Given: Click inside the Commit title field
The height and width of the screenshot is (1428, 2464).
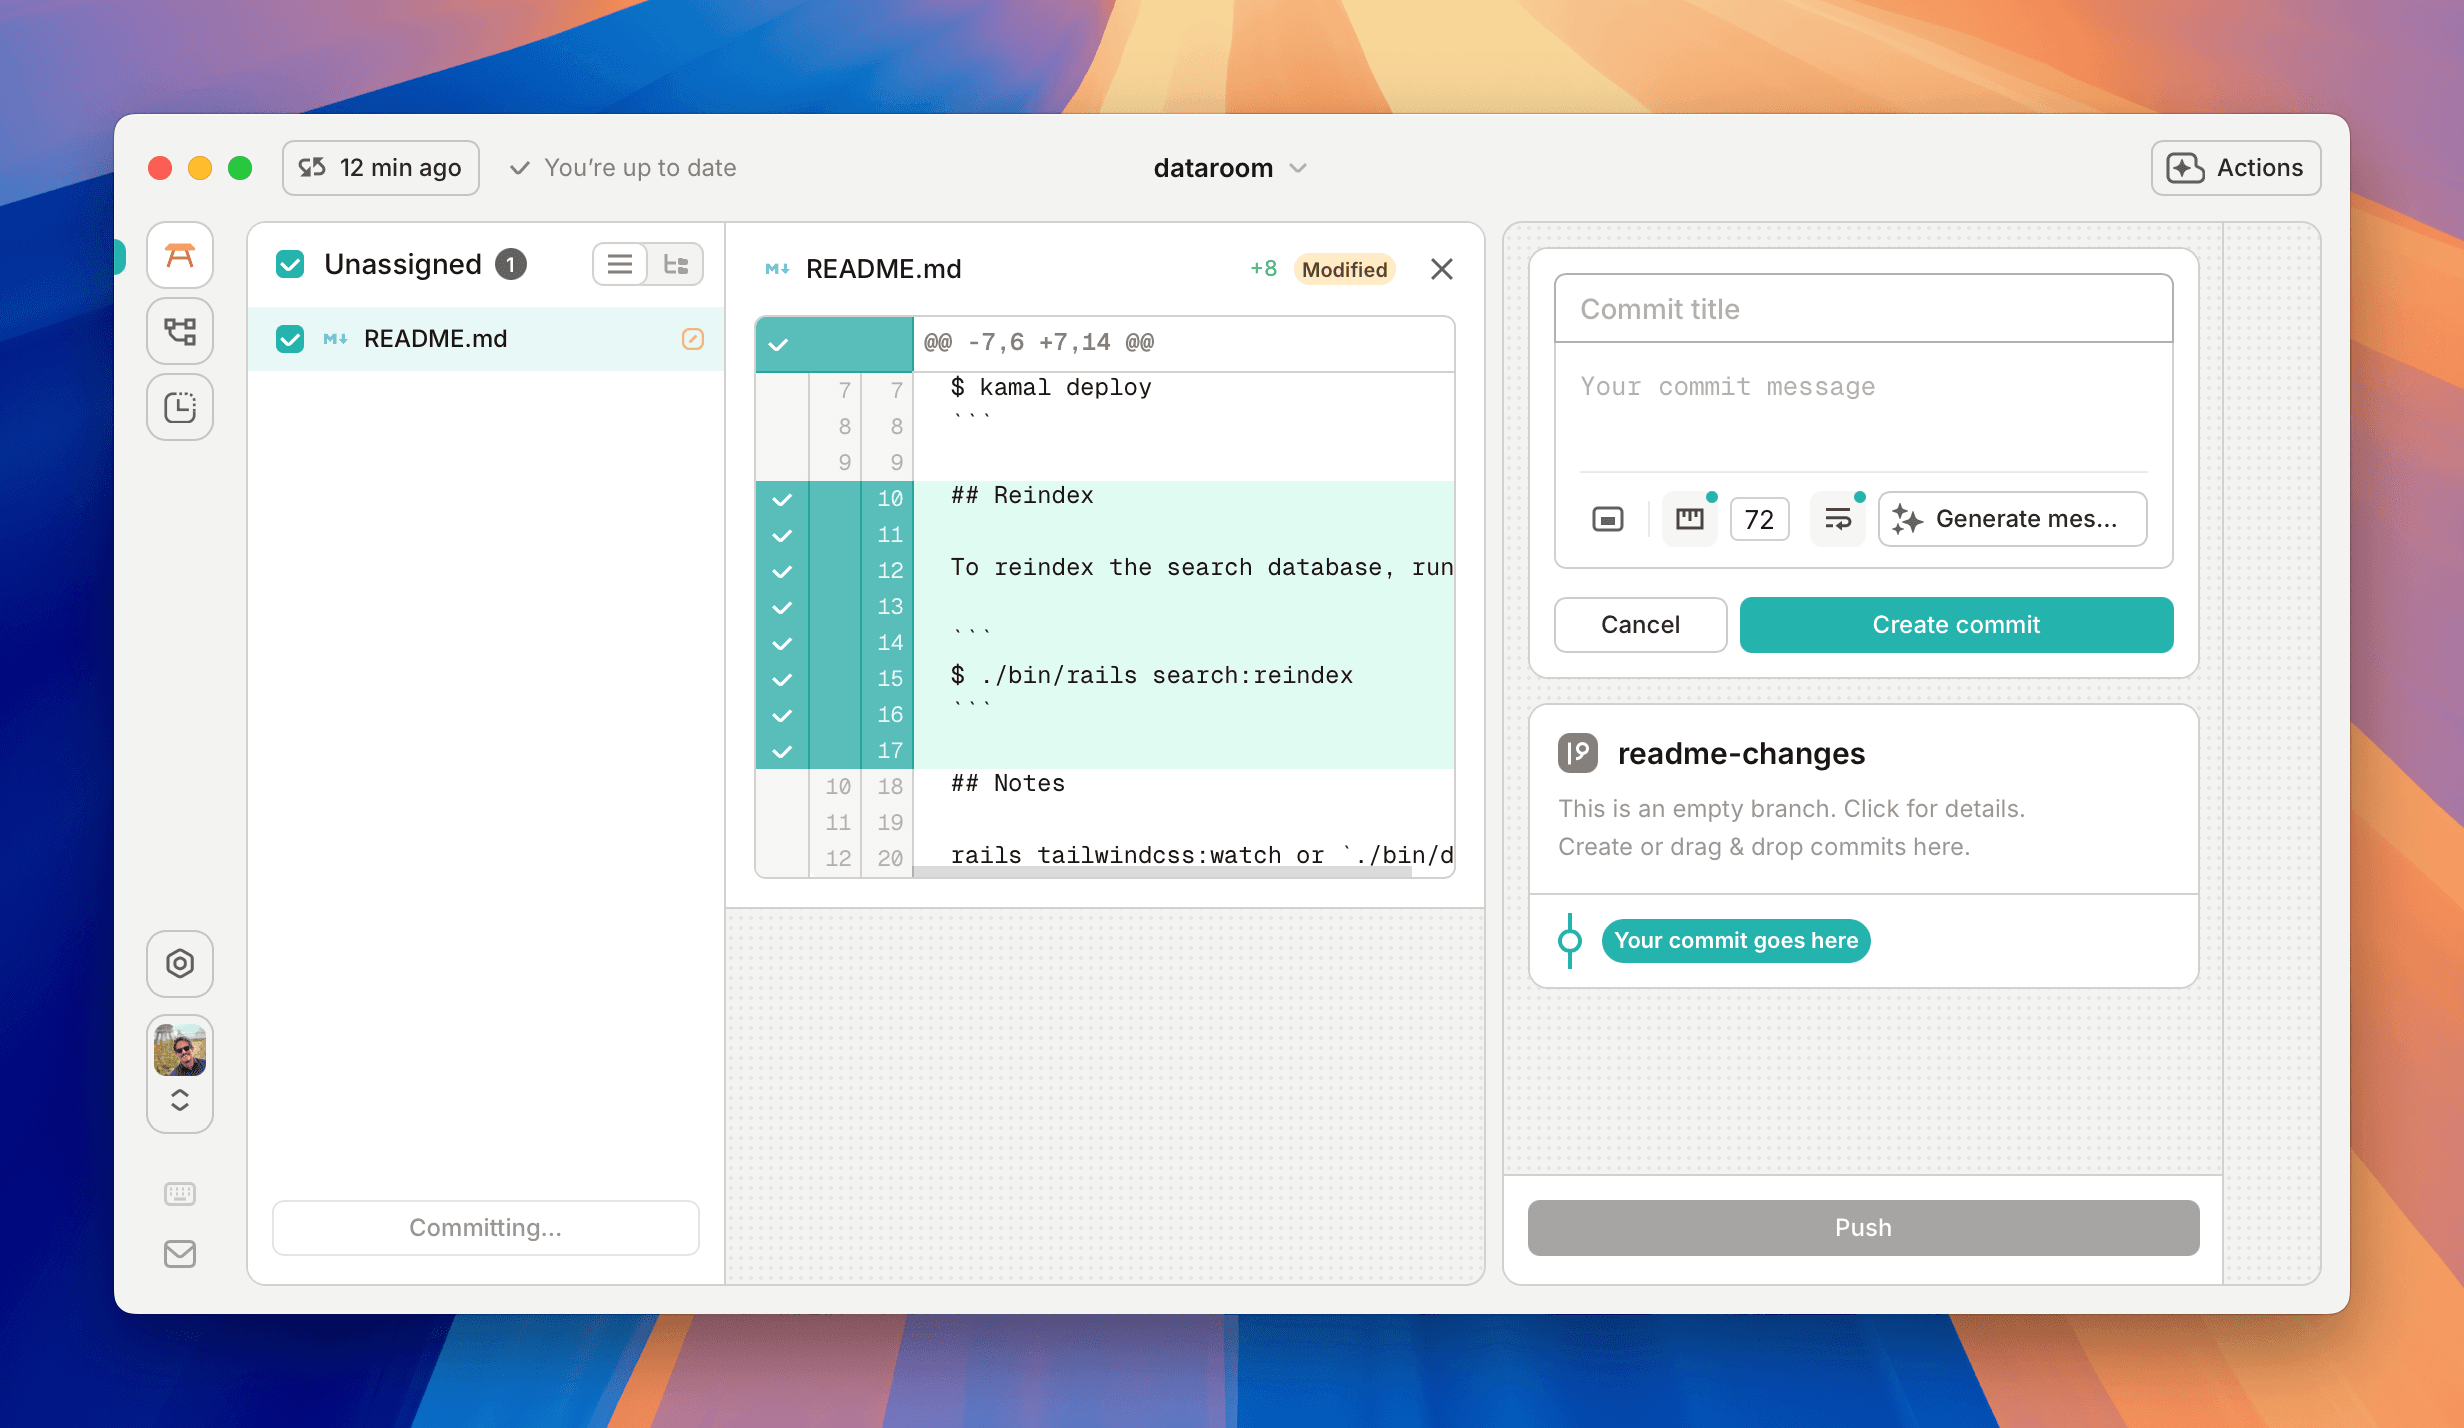Looking at the screenshot, I should pyautogui.click(x=1860, y=309).
